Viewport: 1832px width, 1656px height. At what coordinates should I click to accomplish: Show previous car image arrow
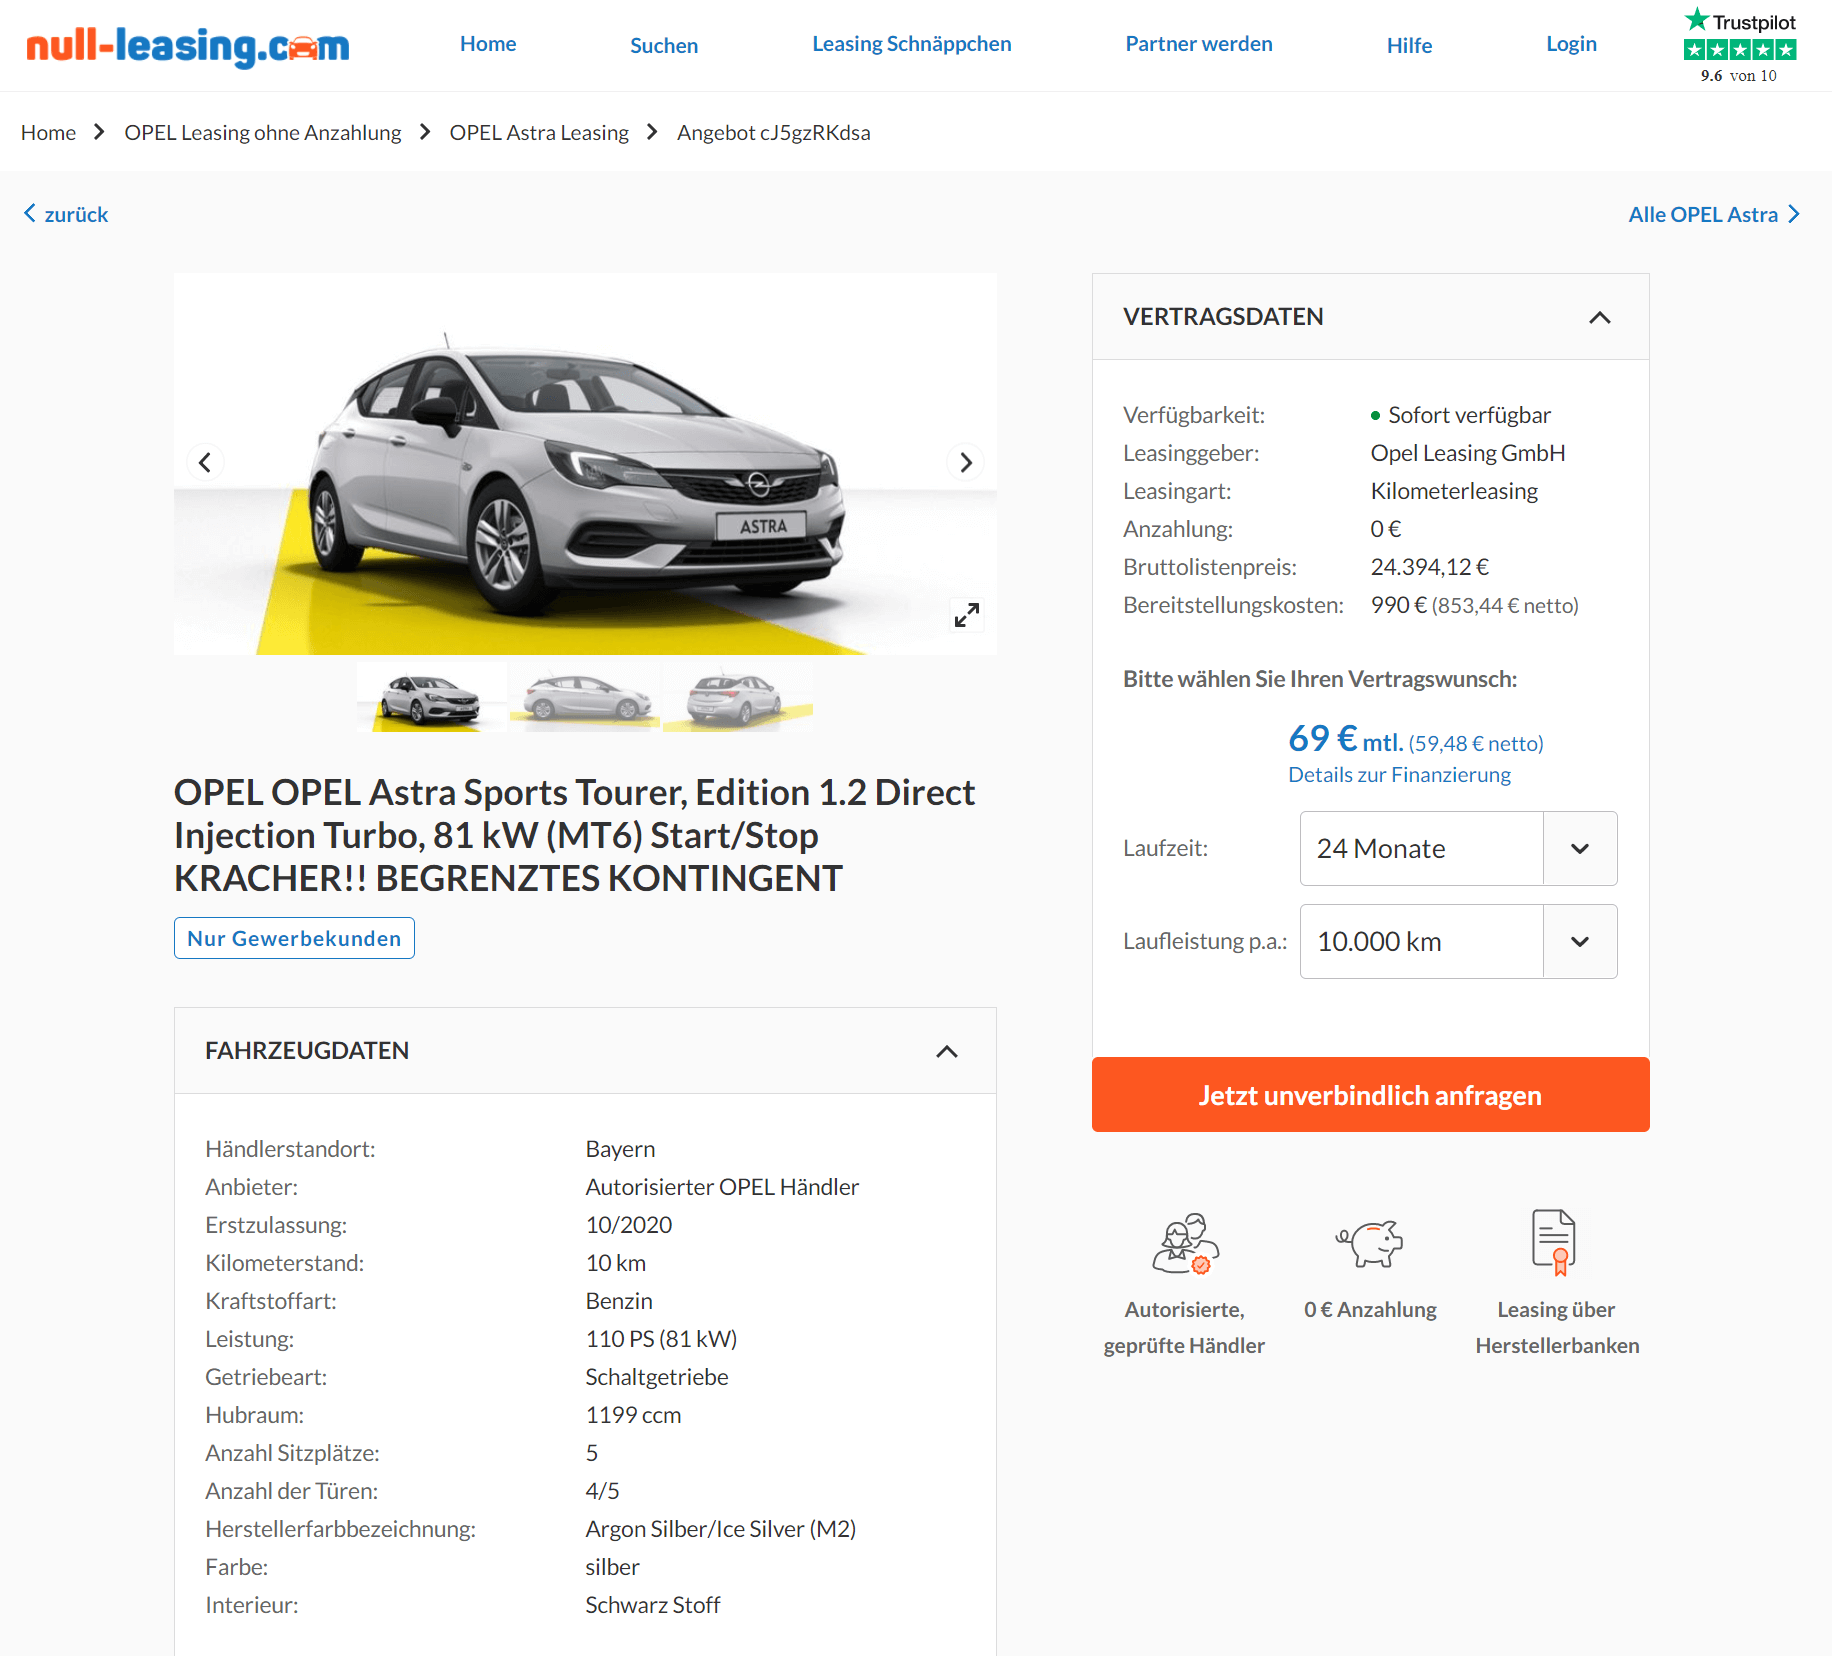(205, 462)
